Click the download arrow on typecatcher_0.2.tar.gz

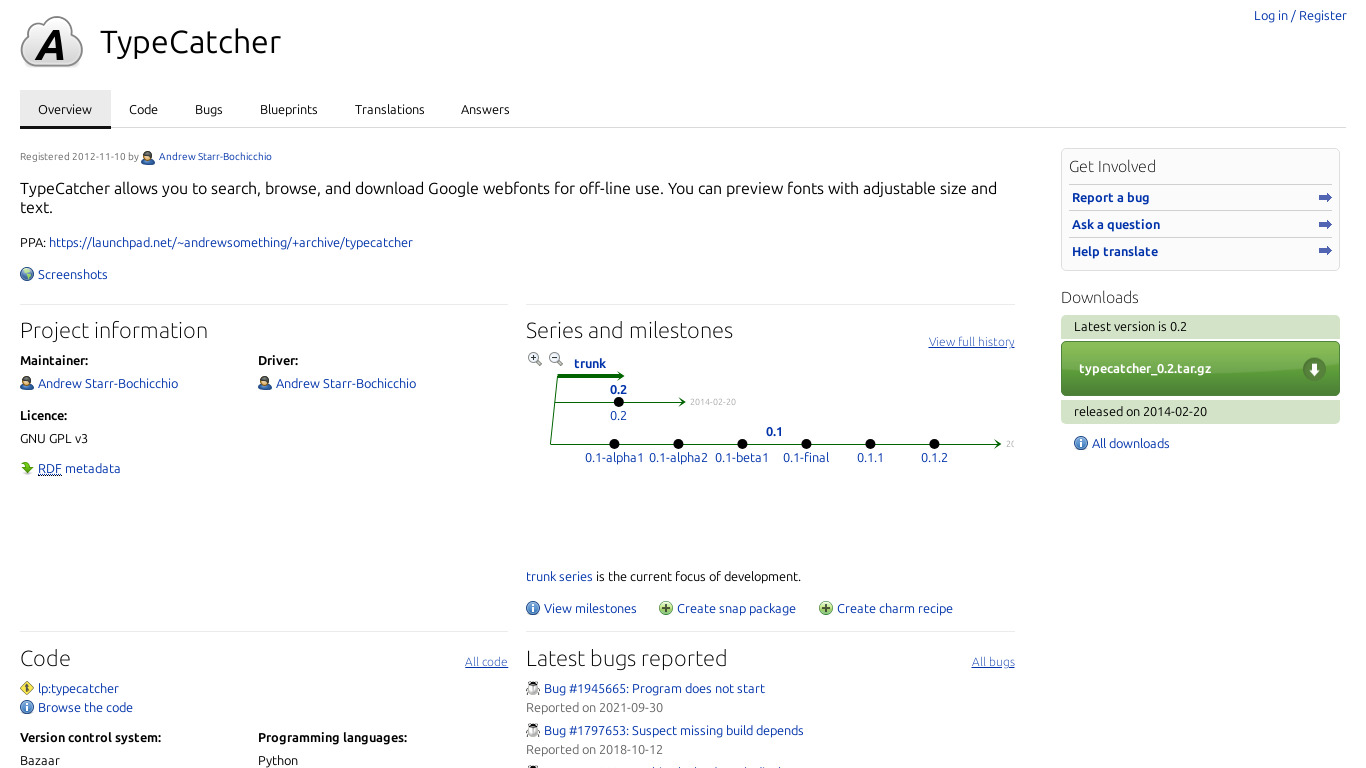click(1315, 369)
